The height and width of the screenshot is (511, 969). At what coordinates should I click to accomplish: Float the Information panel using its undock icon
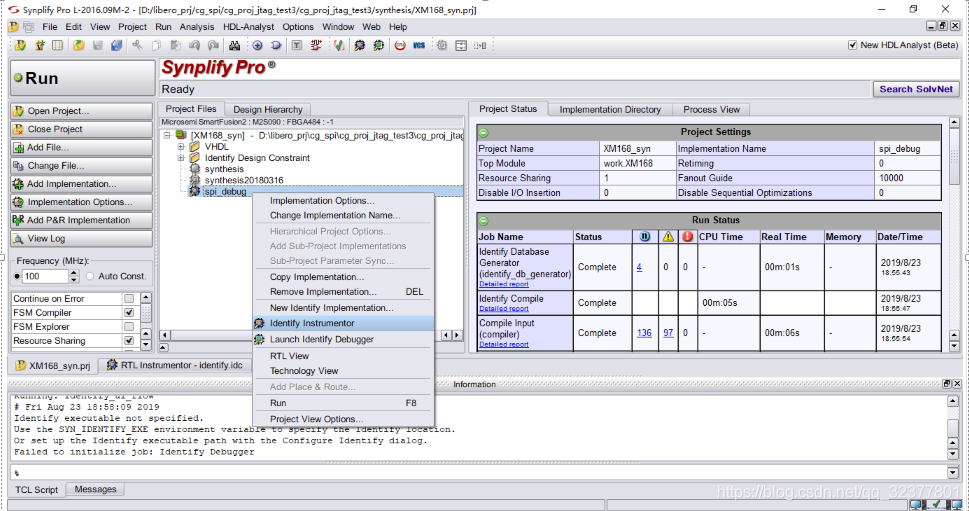[x=946, y=384]
